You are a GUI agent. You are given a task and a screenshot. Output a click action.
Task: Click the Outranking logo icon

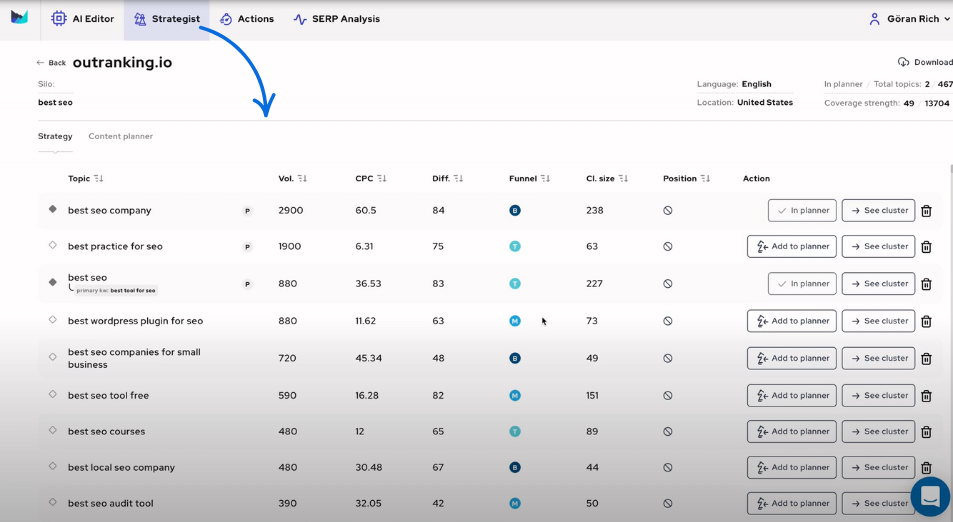pyautogui.click(x=19, y=17)
